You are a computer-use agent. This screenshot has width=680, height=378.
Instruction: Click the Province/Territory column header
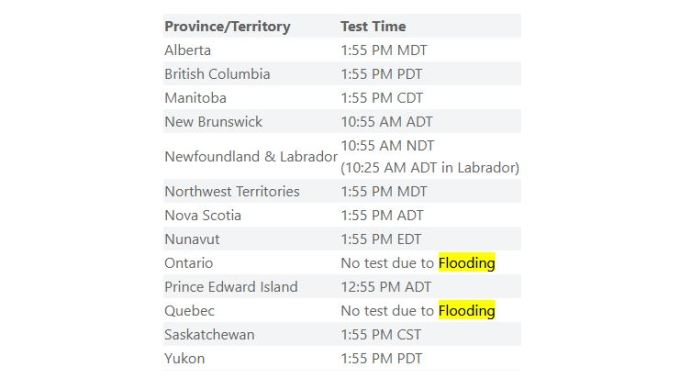tap(227, 26)
